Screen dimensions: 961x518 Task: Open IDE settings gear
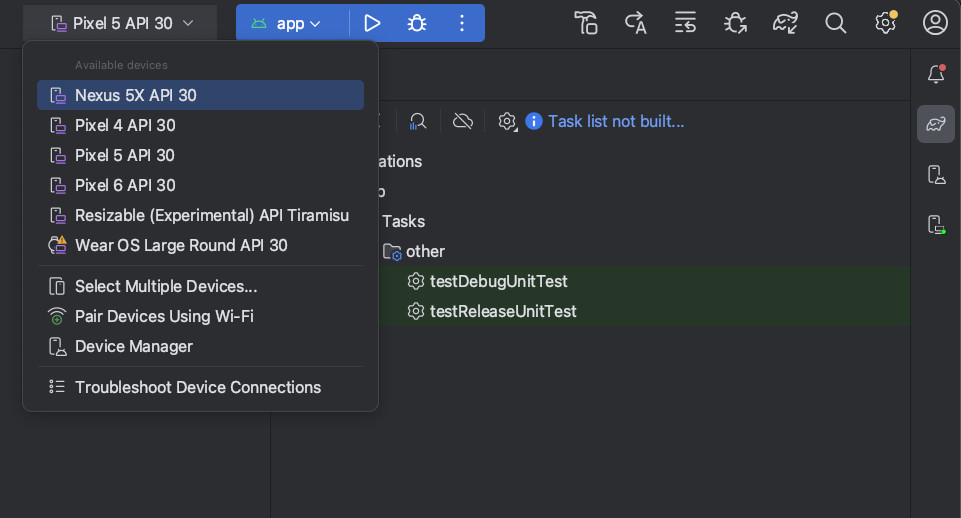(x=885, y=23)
